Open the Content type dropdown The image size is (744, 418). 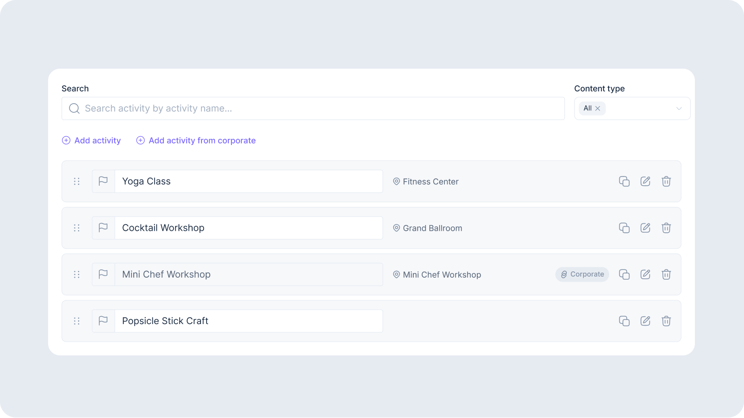[678, 108]
